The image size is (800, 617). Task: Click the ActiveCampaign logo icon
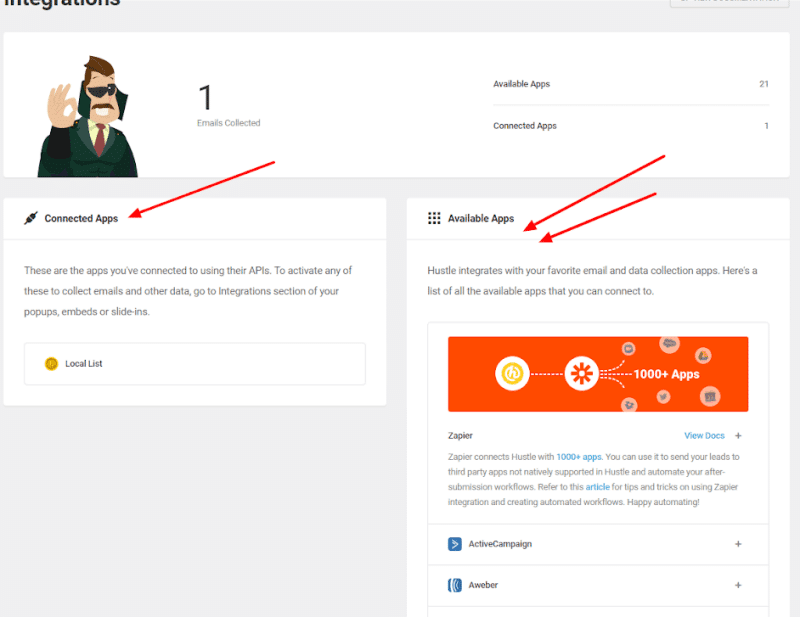(x=455, y=544)
